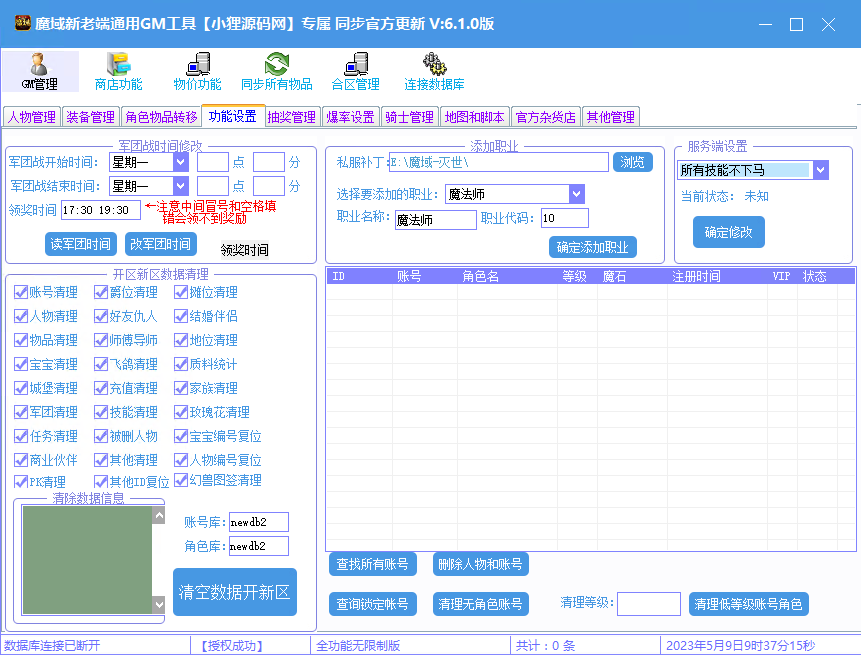Open the 商店功能 toolbar icon

coord(118,64)
